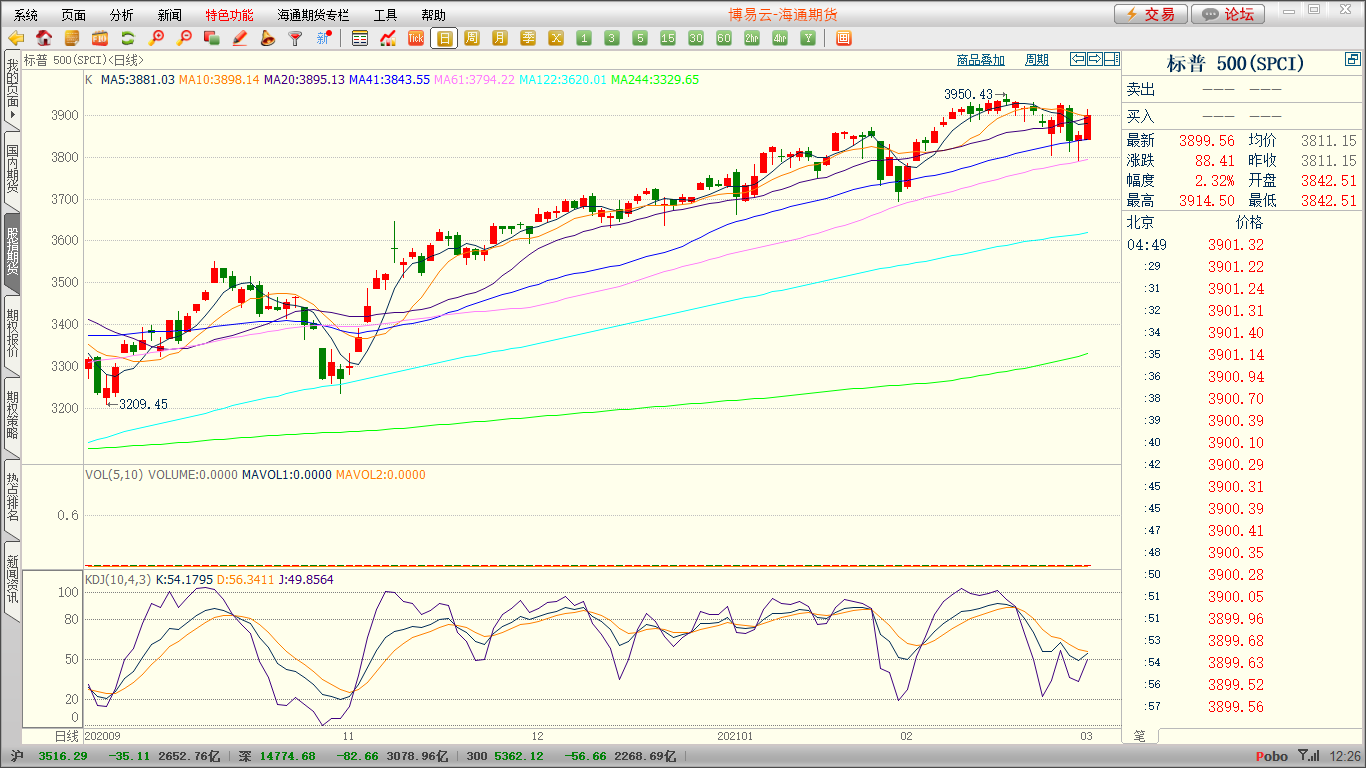The width and height of the screenshot is (1366, 768).
Task: Click the 商品叠加 link
Action: click(x=980, y=60)
